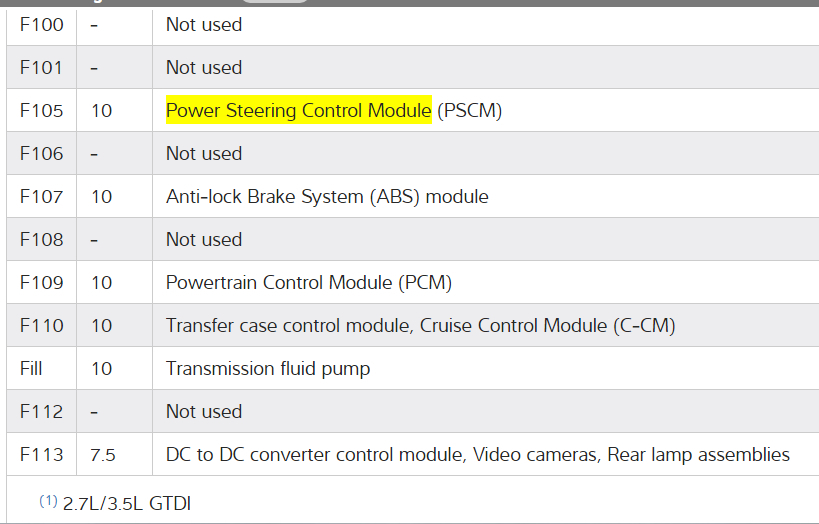The image size is (819, 524).
Task: Select the 7.5 amp rating cell
Action: [103, 455]
